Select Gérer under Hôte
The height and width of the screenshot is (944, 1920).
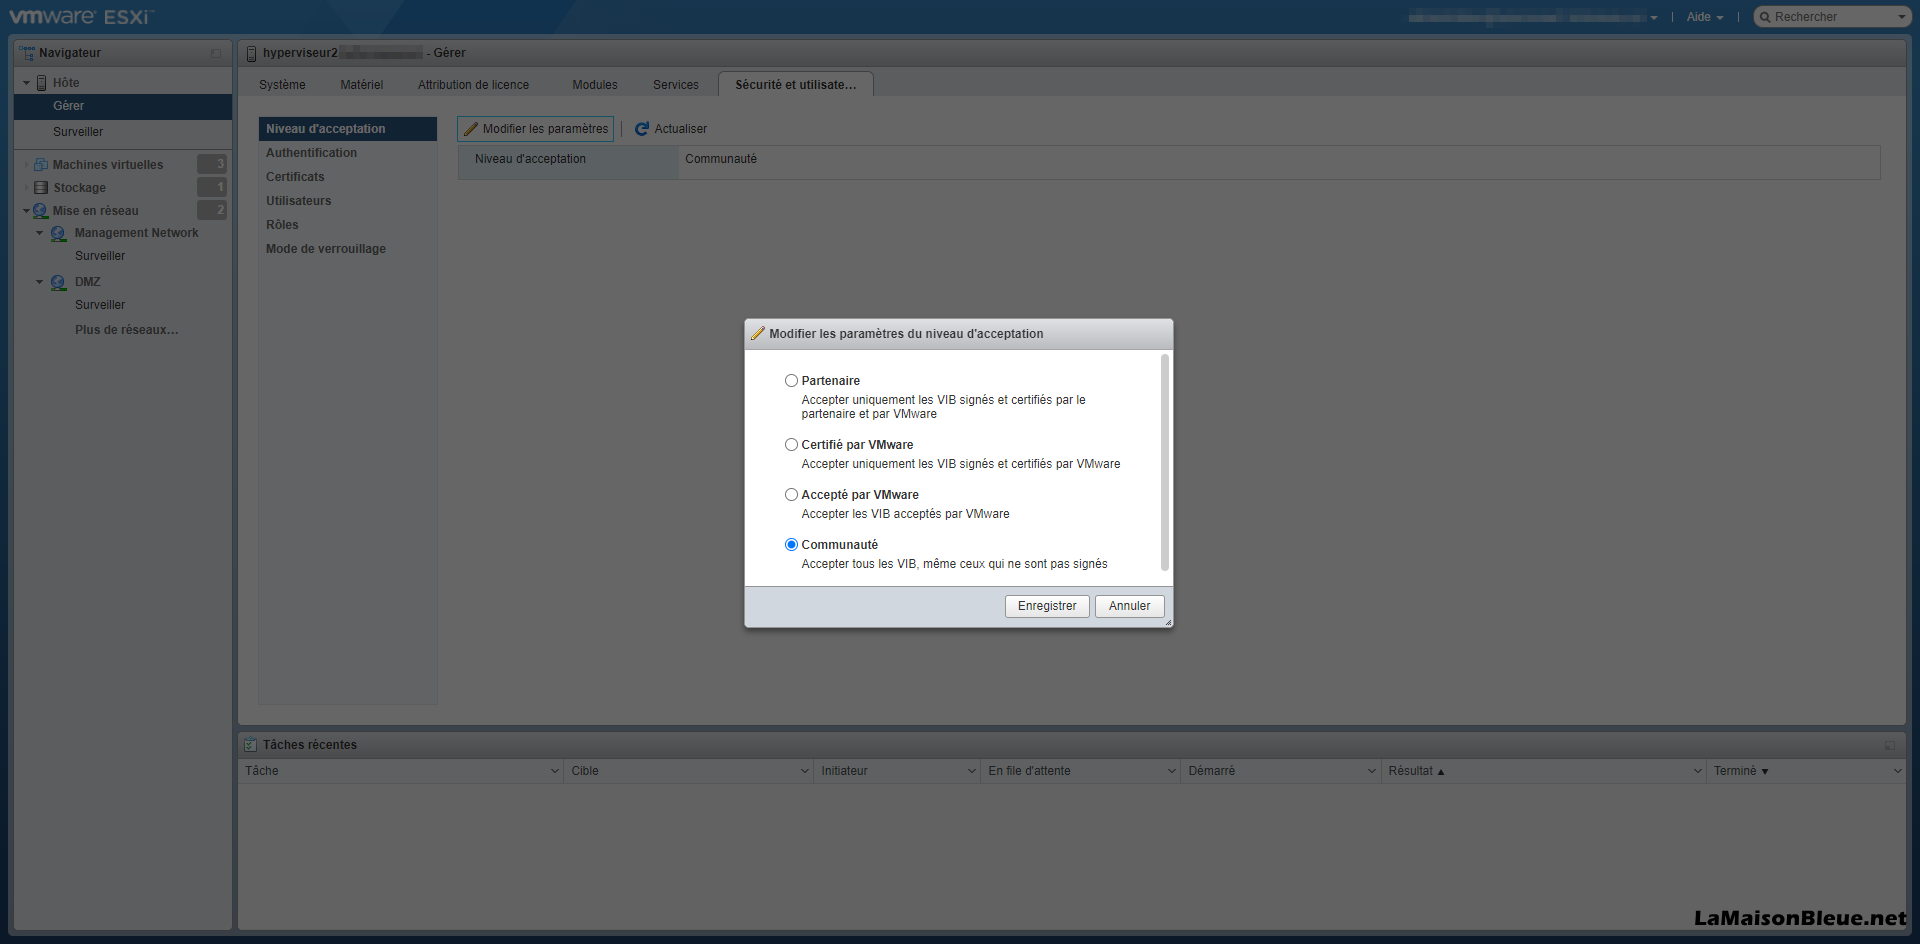(123, 106)
